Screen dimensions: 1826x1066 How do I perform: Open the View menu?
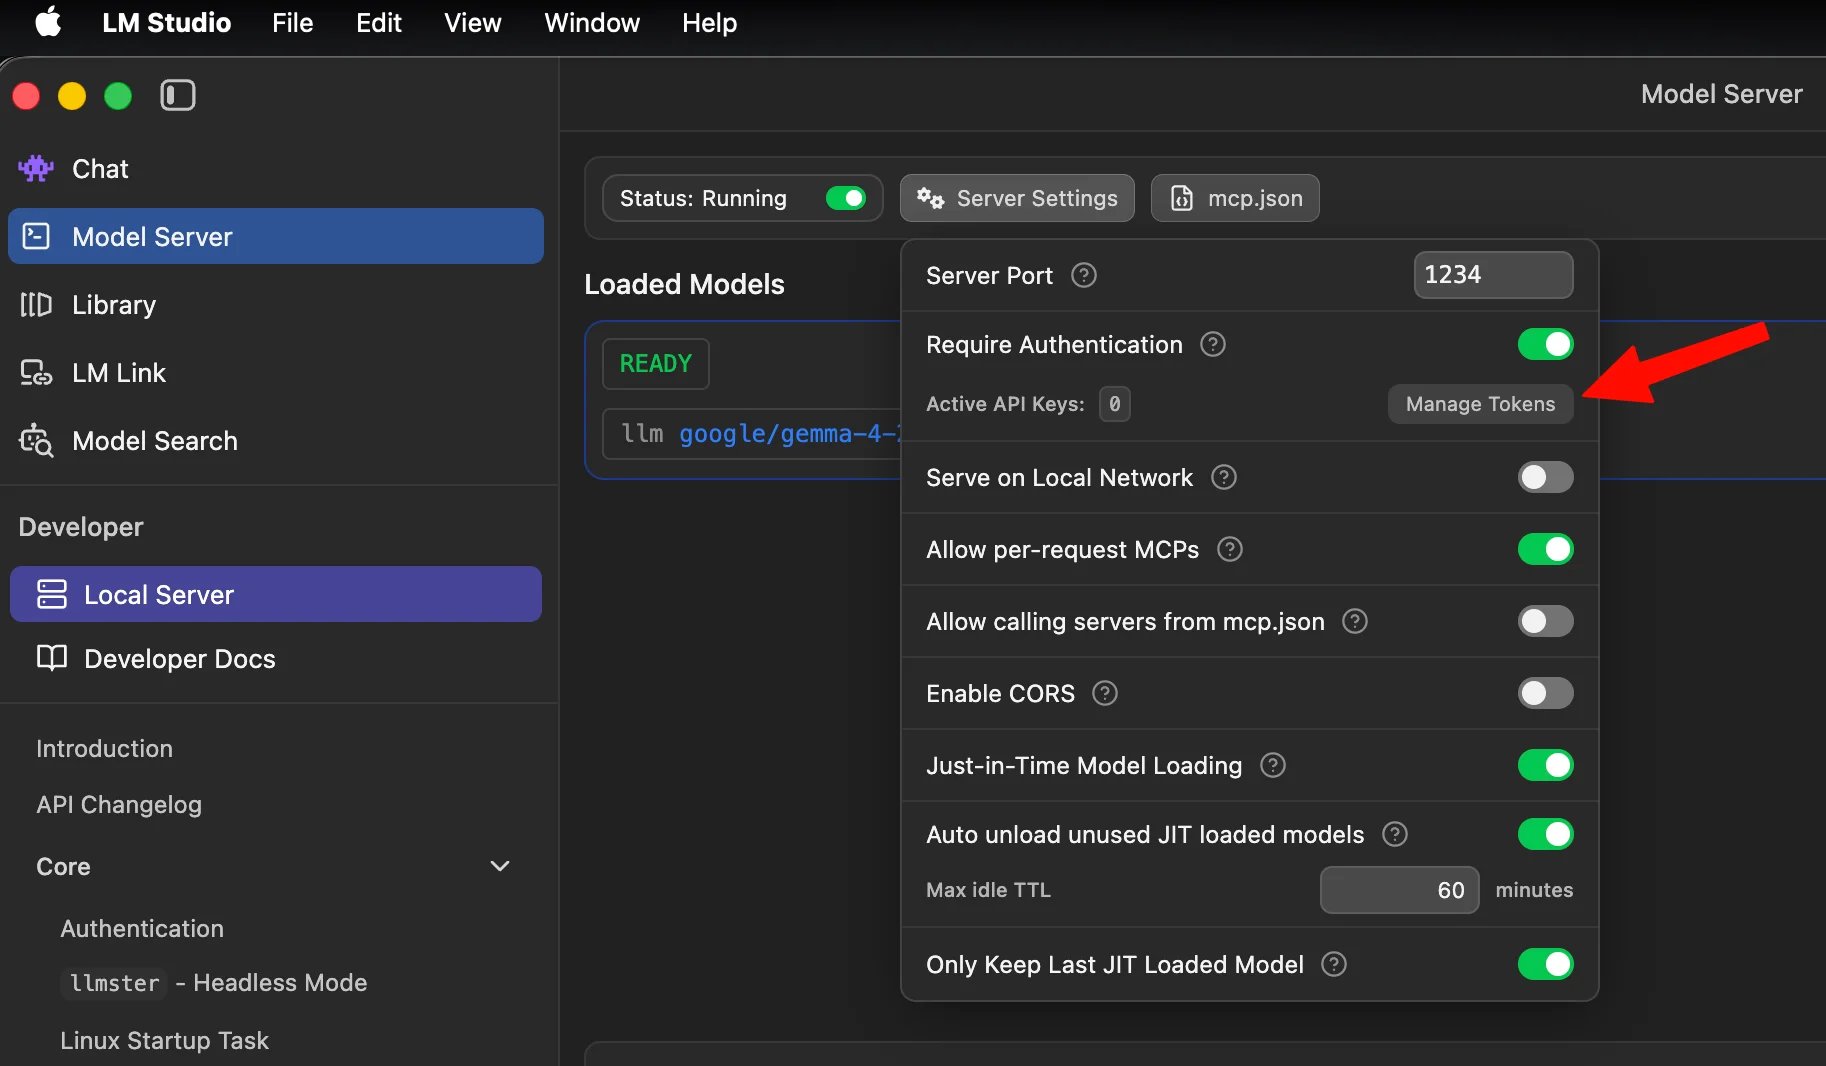click(x=472, y=22)
